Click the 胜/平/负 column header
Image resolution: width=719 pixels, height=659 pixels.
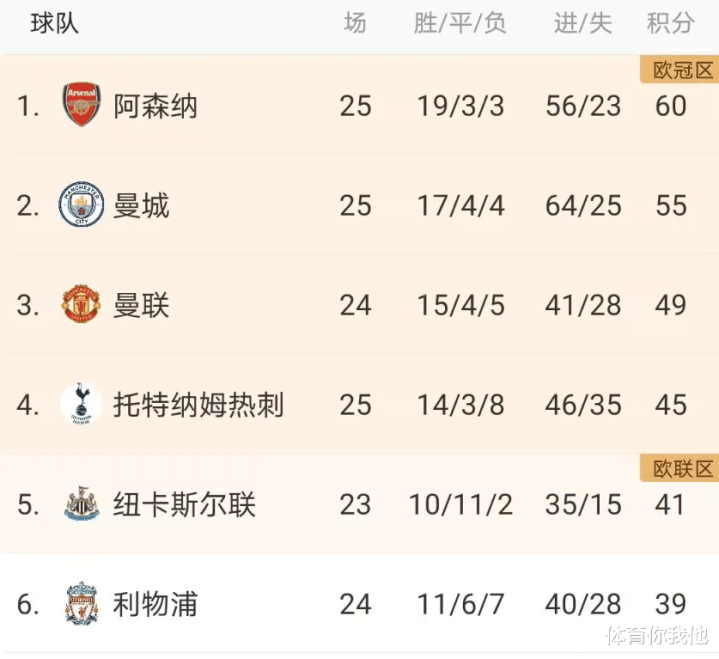pos(460,24)
